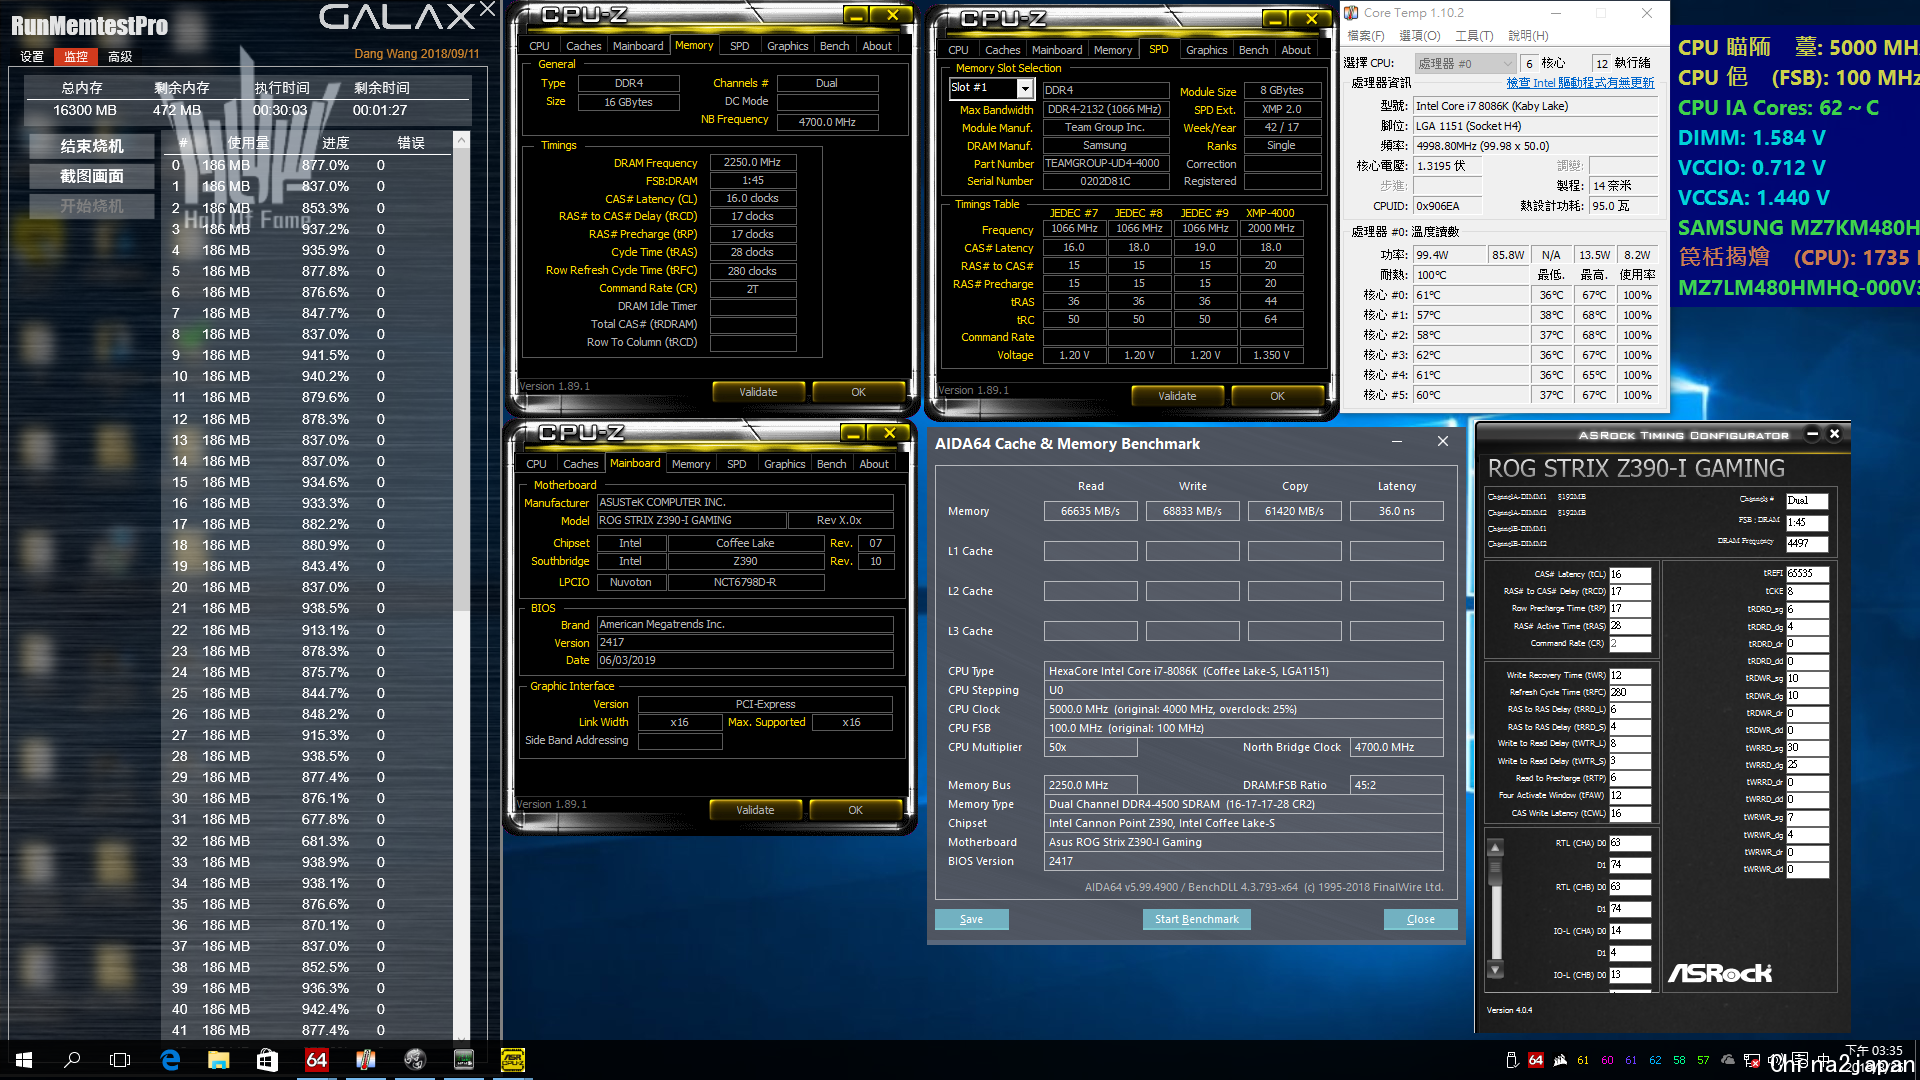Switch to the yellow ASRock CPU-Z taskbar icon
1920x1080 pixels.
pos(512,1060)
